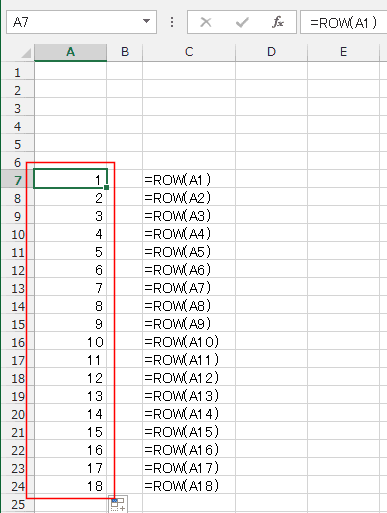387x513 pixels.
Task: Select the row 25 header
Action: pyautogui.click(x=18, y=504)
